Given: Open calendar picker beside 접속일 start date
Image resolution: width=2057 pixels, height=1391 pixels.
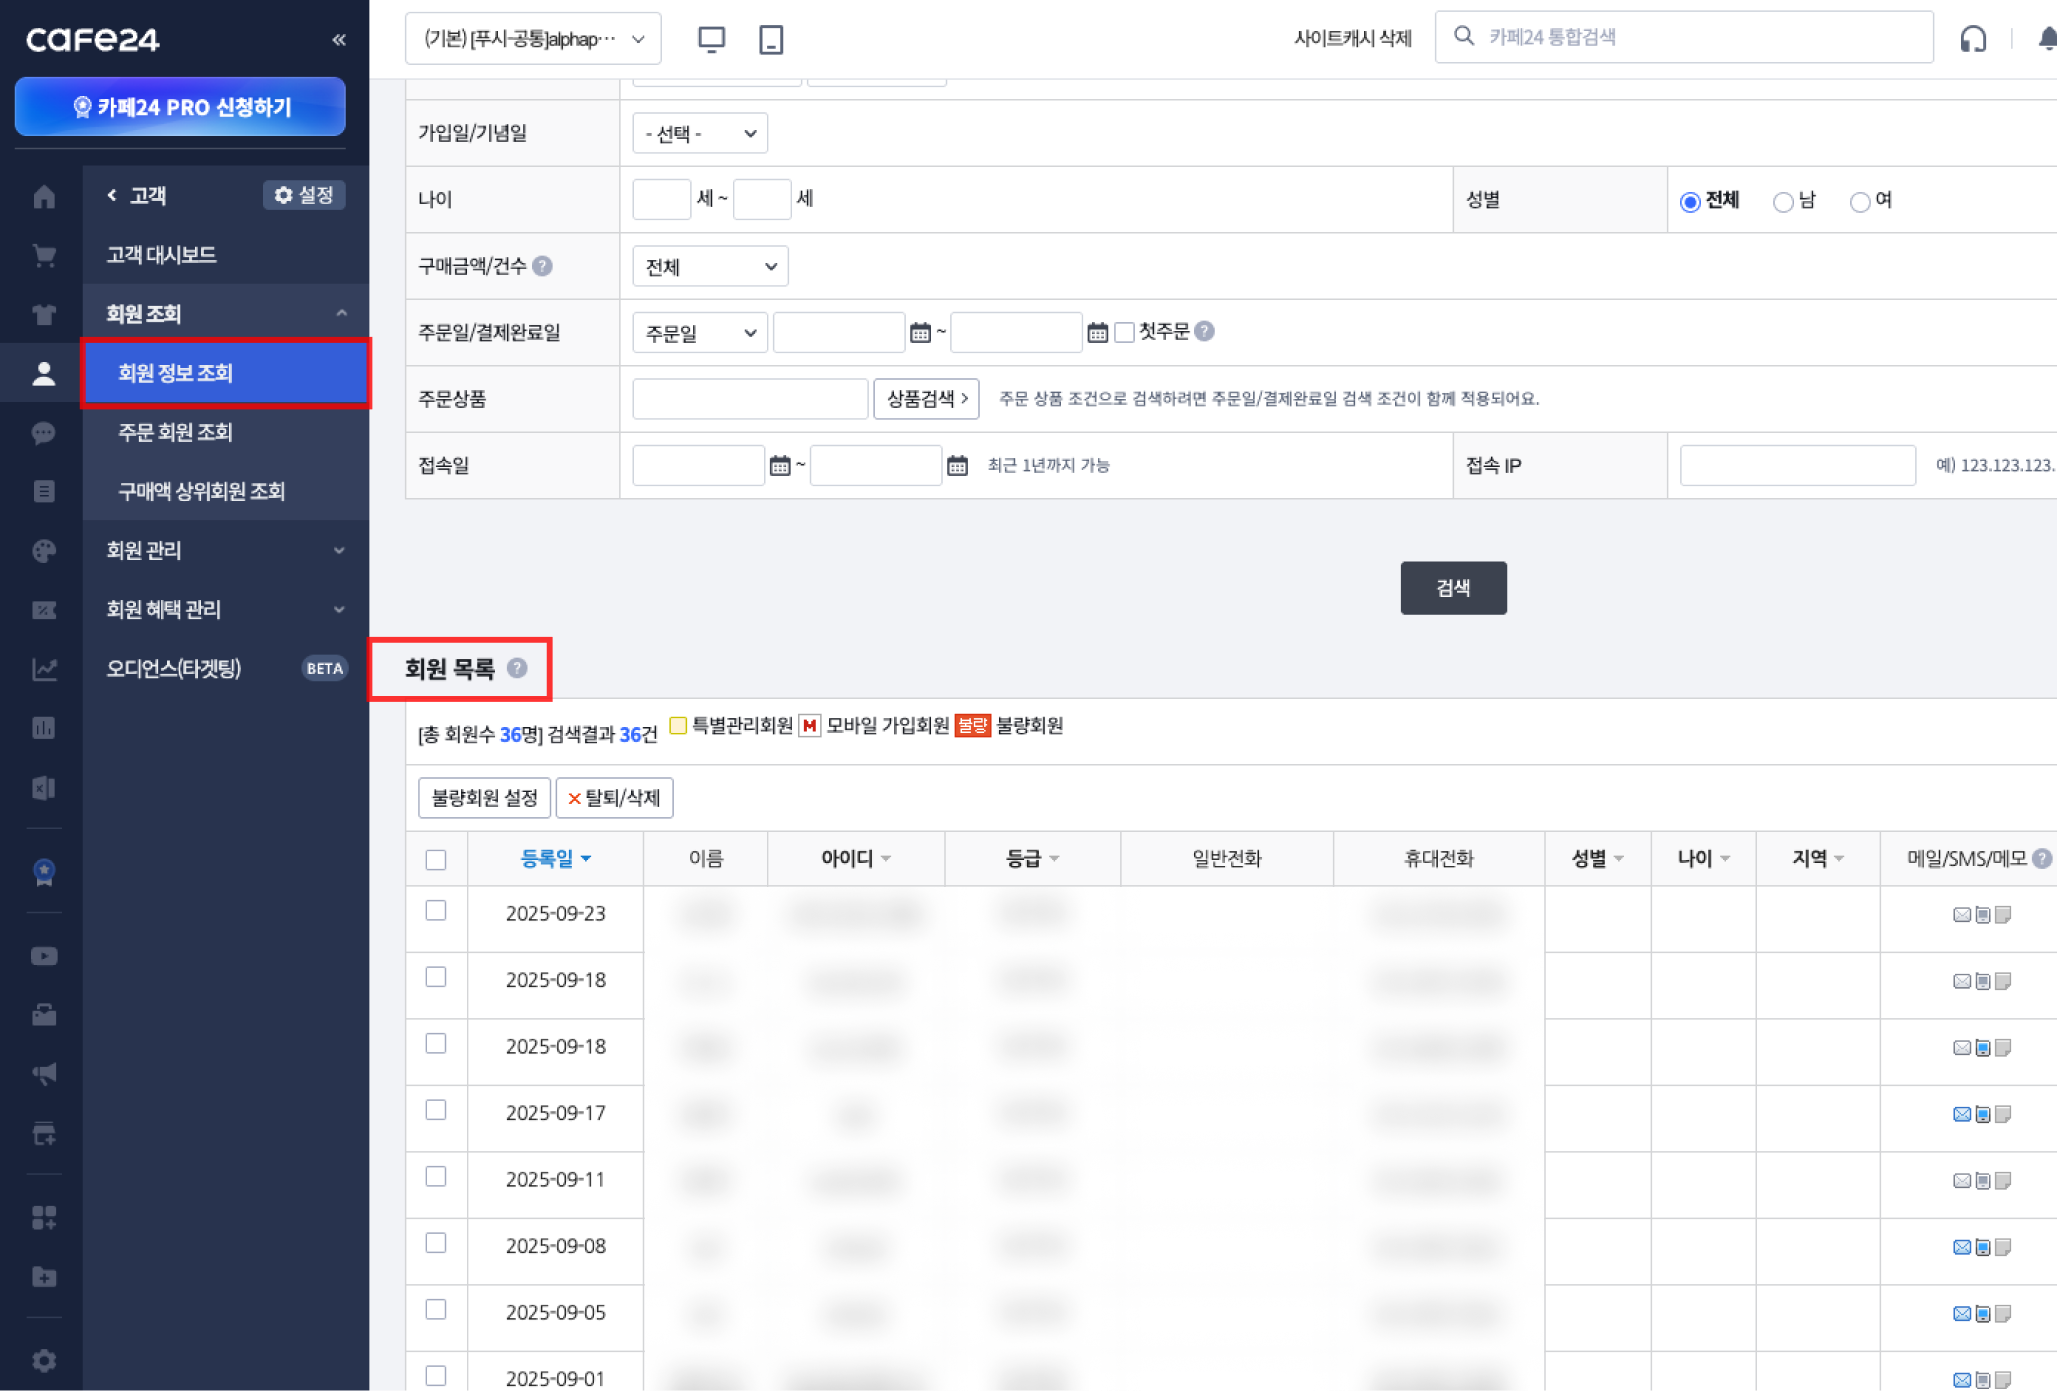Looking at the screenshot, I should [780, 465].
